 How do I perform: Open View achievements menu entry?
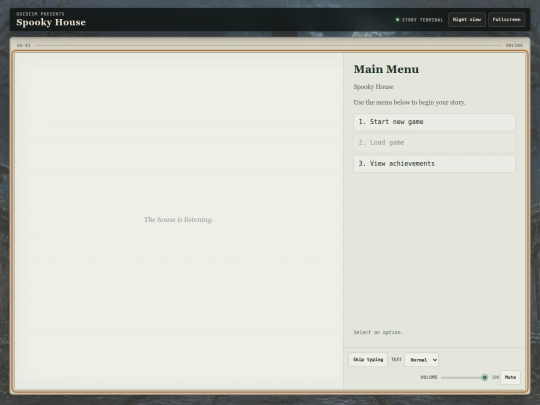[x=434, y=164]
